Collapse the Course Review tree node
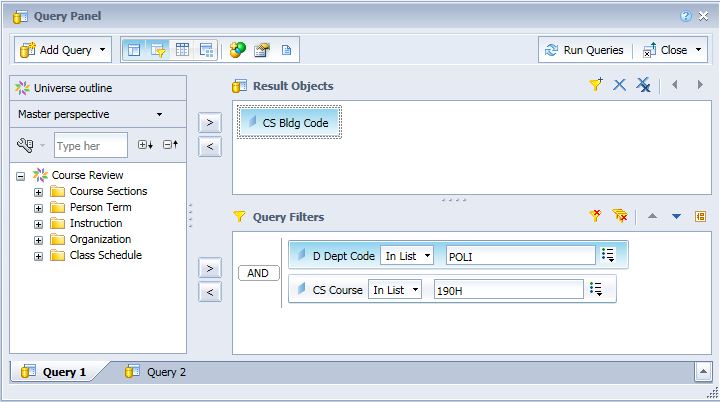Screen dimensions: 720x402 (20, 176)
